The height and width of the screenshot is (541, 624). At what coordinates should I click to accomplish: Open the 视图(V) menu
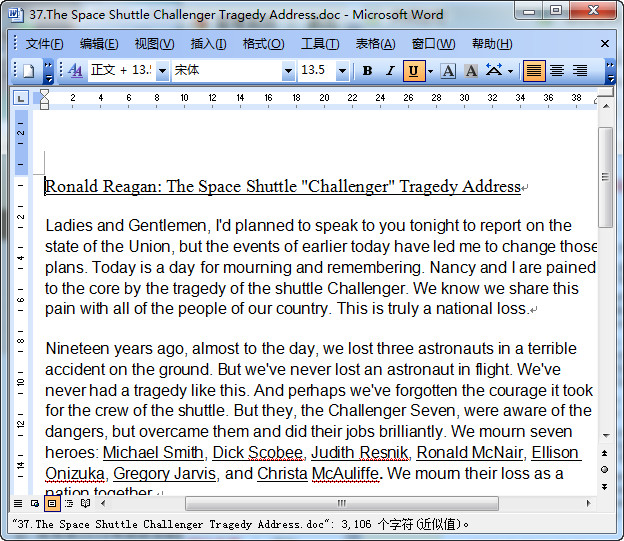[154, 44]
